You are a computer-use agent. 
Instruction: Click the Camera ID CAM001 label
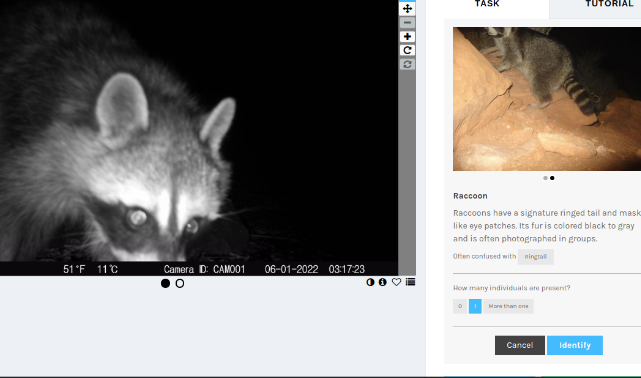pos(204,269)
